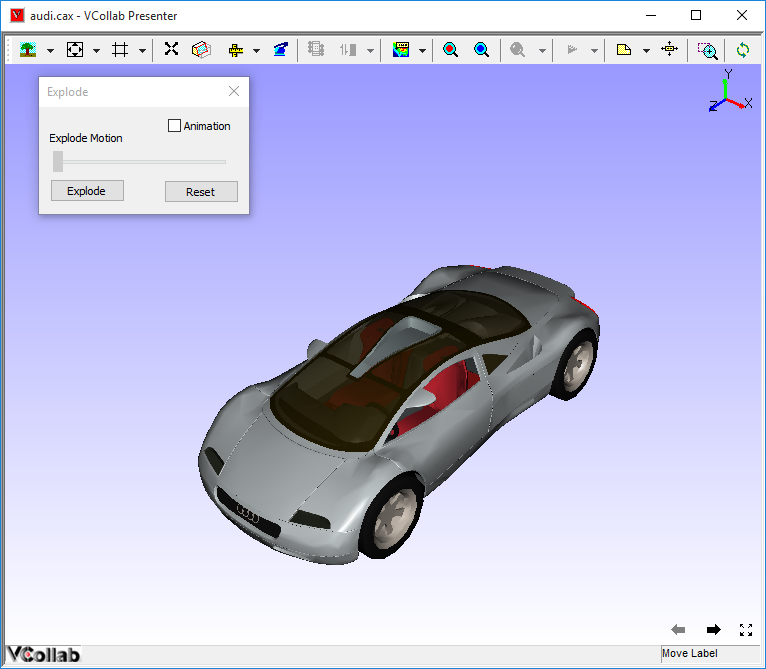Click the Explode Motion slider handle
The image size is (766, 669).
58,161
